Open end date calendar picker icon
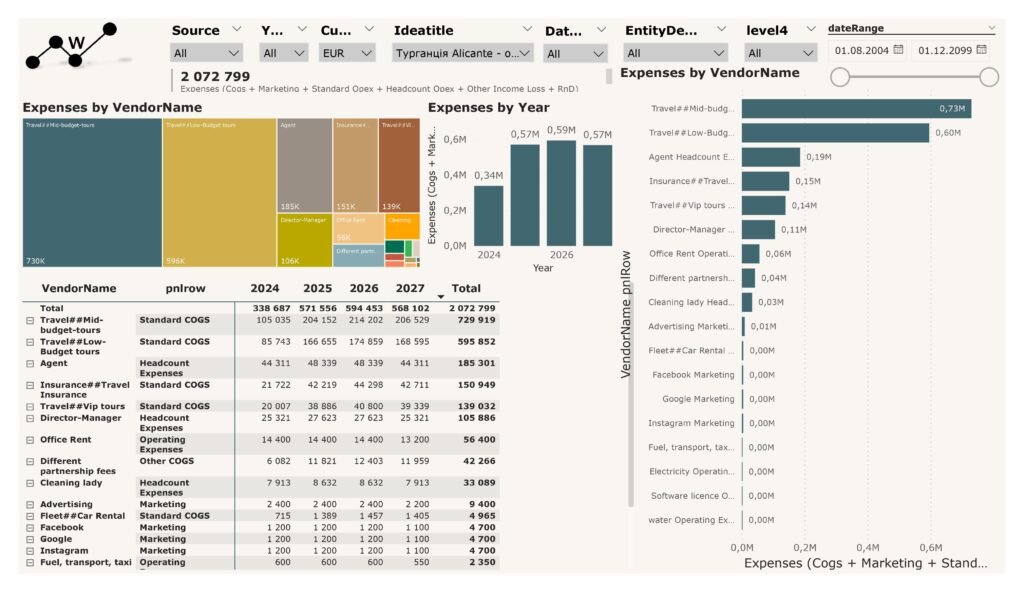 click(981, 50)
